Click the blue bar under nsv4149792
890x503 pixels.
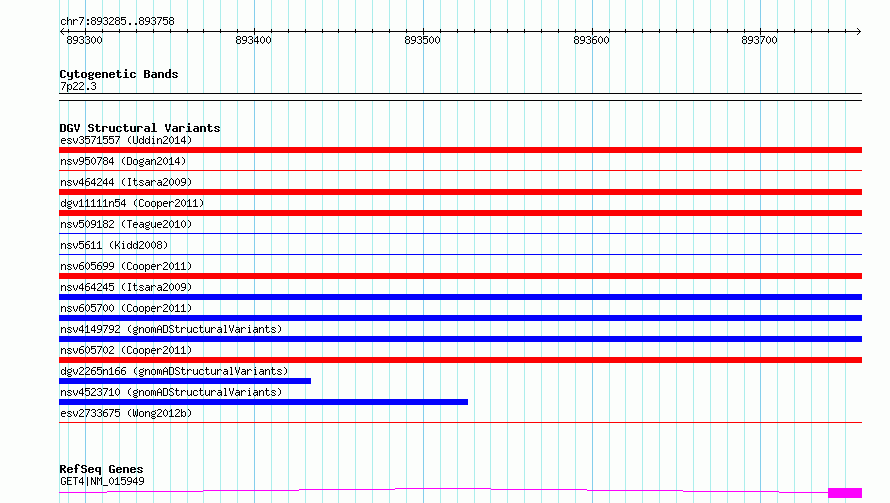pyautogui.click(x=460, y=339)
